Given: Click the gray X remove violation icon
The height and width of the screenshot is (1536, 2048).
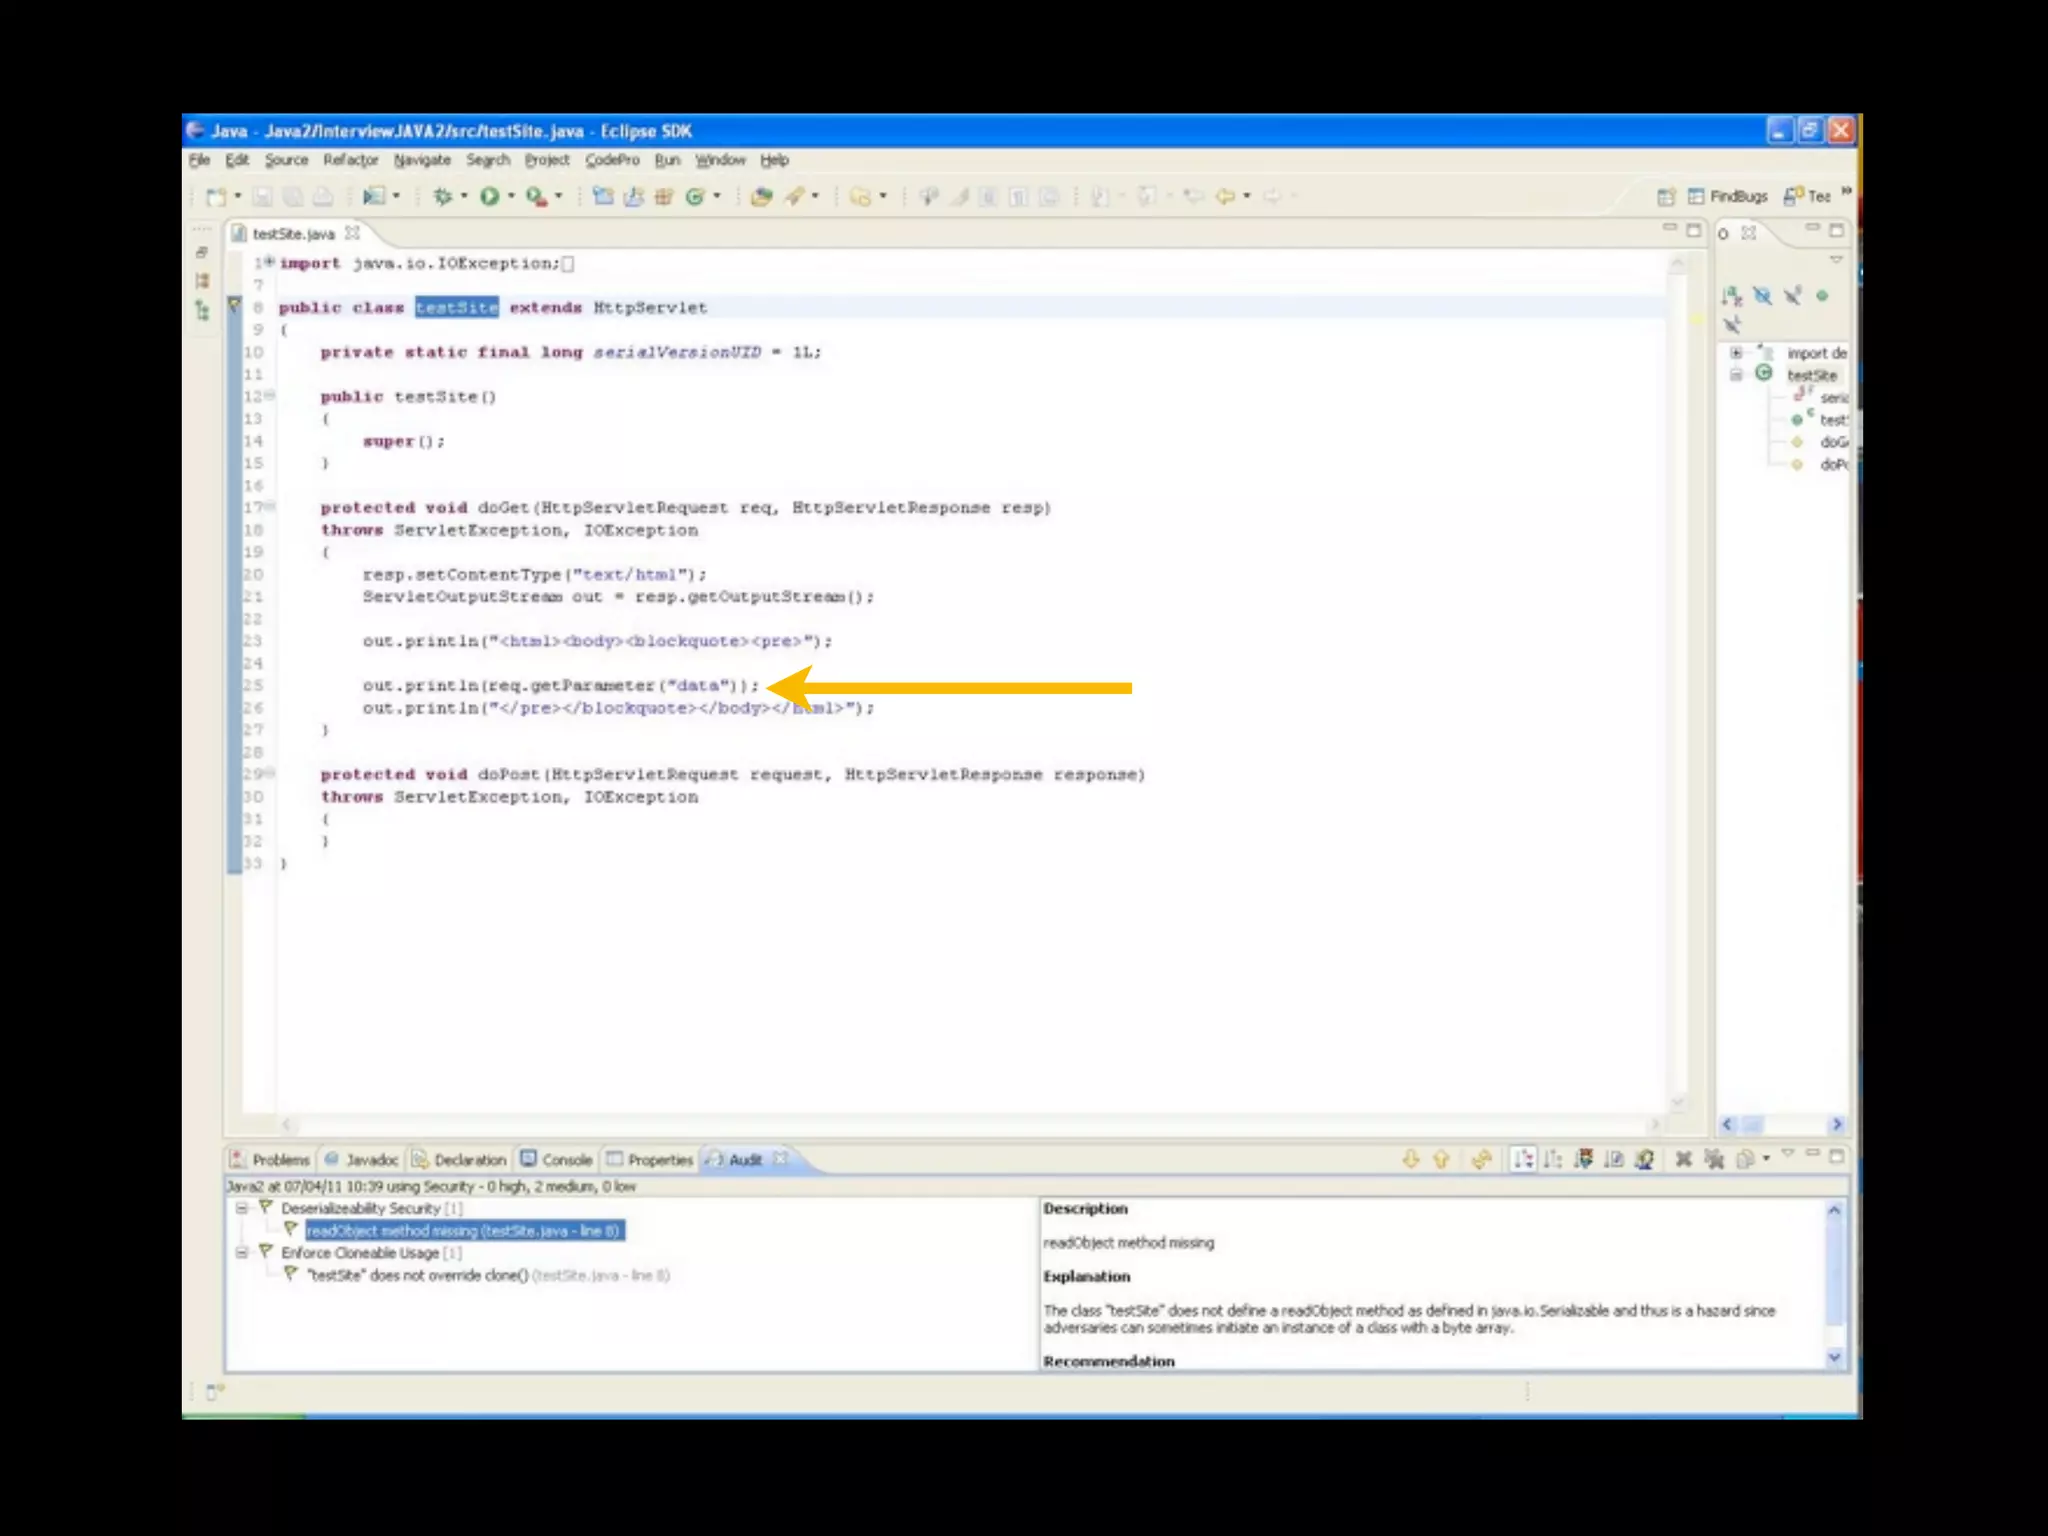Looking at the screenshot, I should click(x=1684, y=1159).
